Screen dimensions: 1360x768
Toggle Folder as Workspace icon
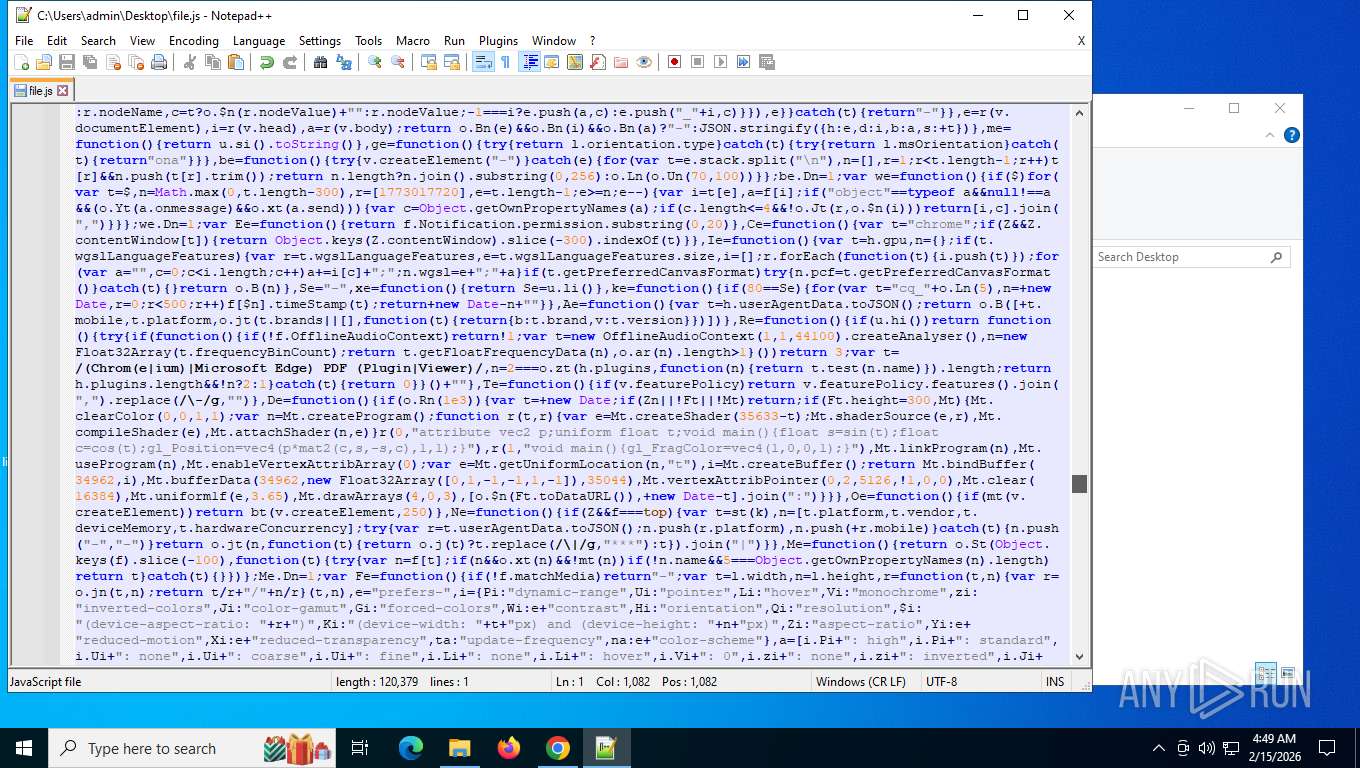621,62
